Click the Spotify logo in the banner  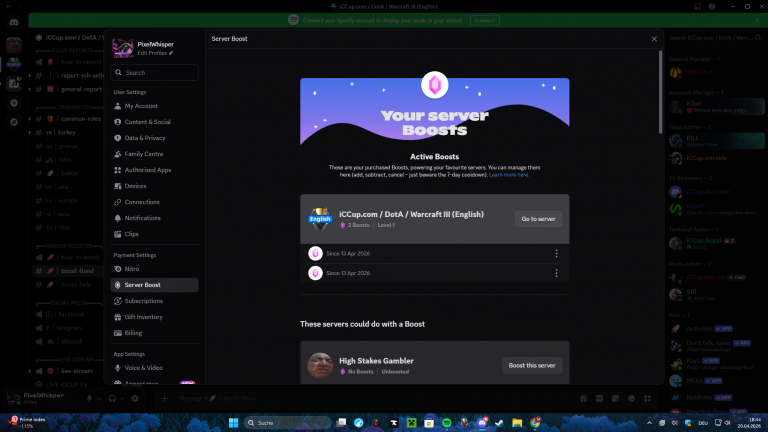pos(293,20)
